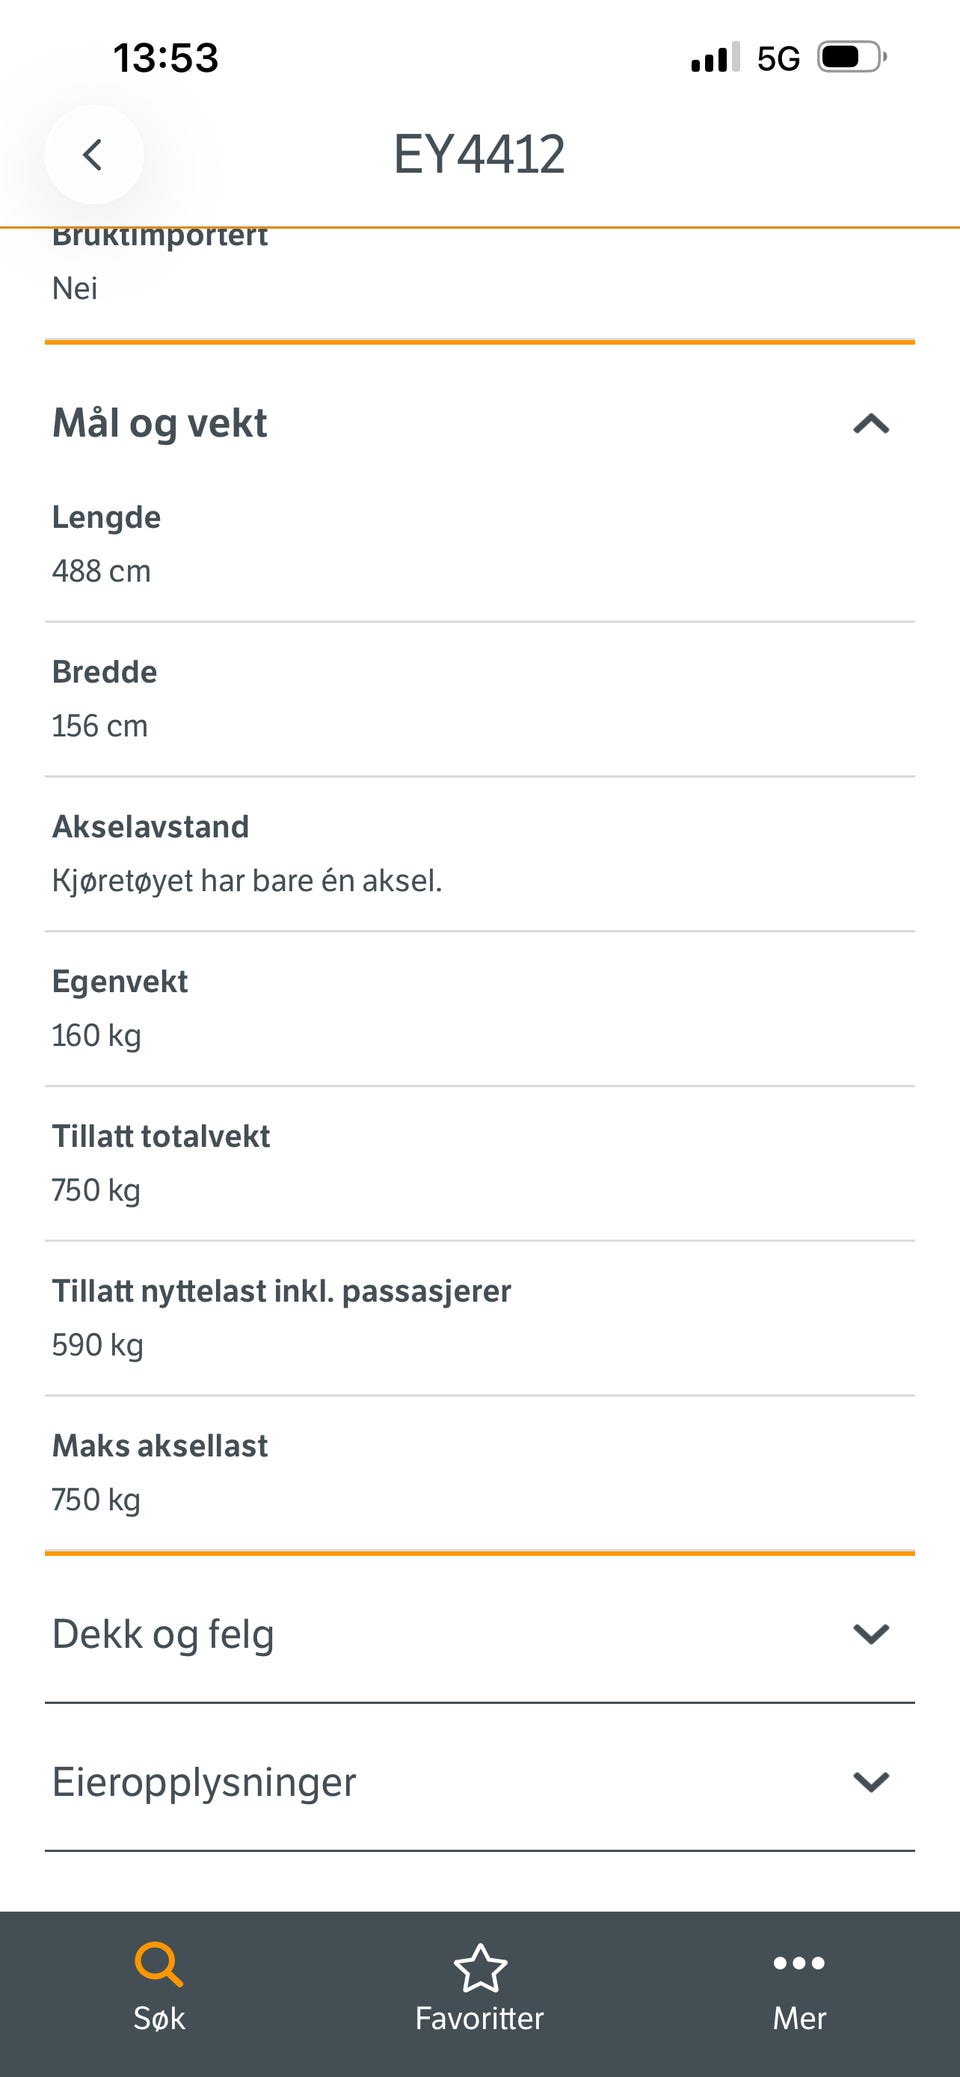Switch to the Favoritter tab label
The height and width of the screenshot is (2077, 960).
tap(480, 2018)
